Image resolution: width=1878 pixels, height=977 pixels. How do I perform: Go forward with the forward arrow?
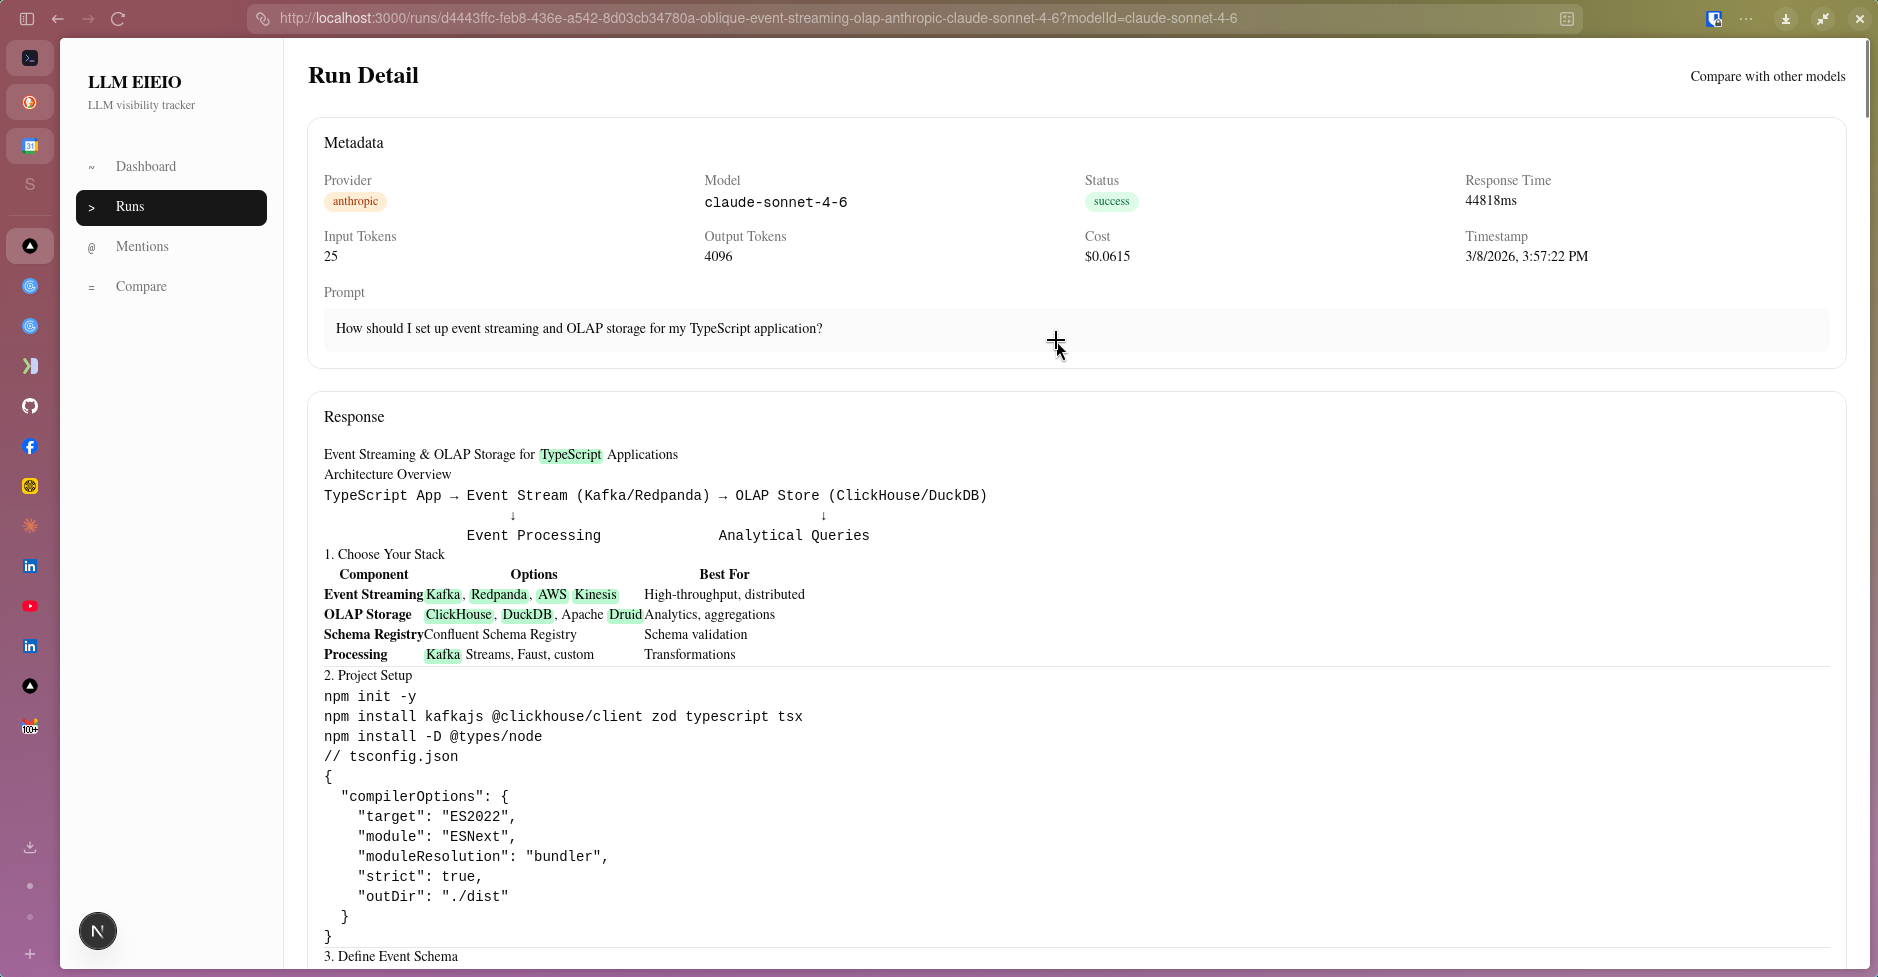[x=88, y=19]
